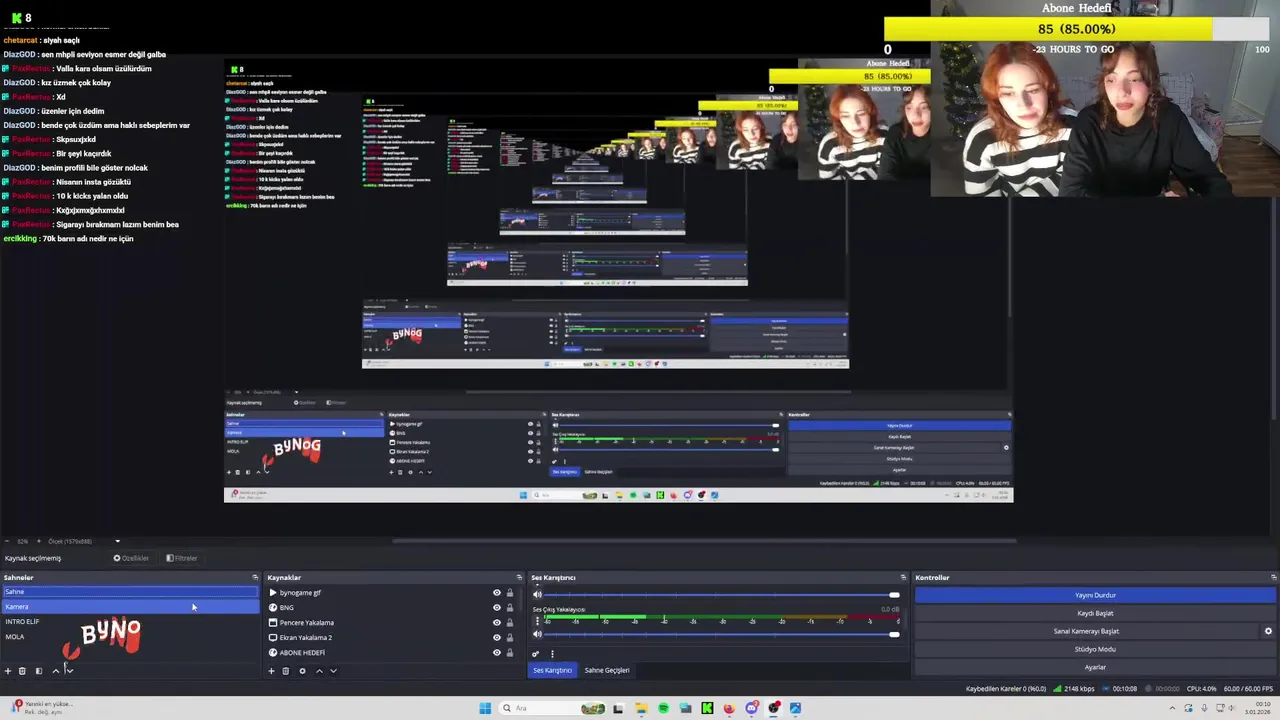Open taskbar clock showing 00:10
This screenshot has height=720, width=1280.
[x=1257, y=708]
